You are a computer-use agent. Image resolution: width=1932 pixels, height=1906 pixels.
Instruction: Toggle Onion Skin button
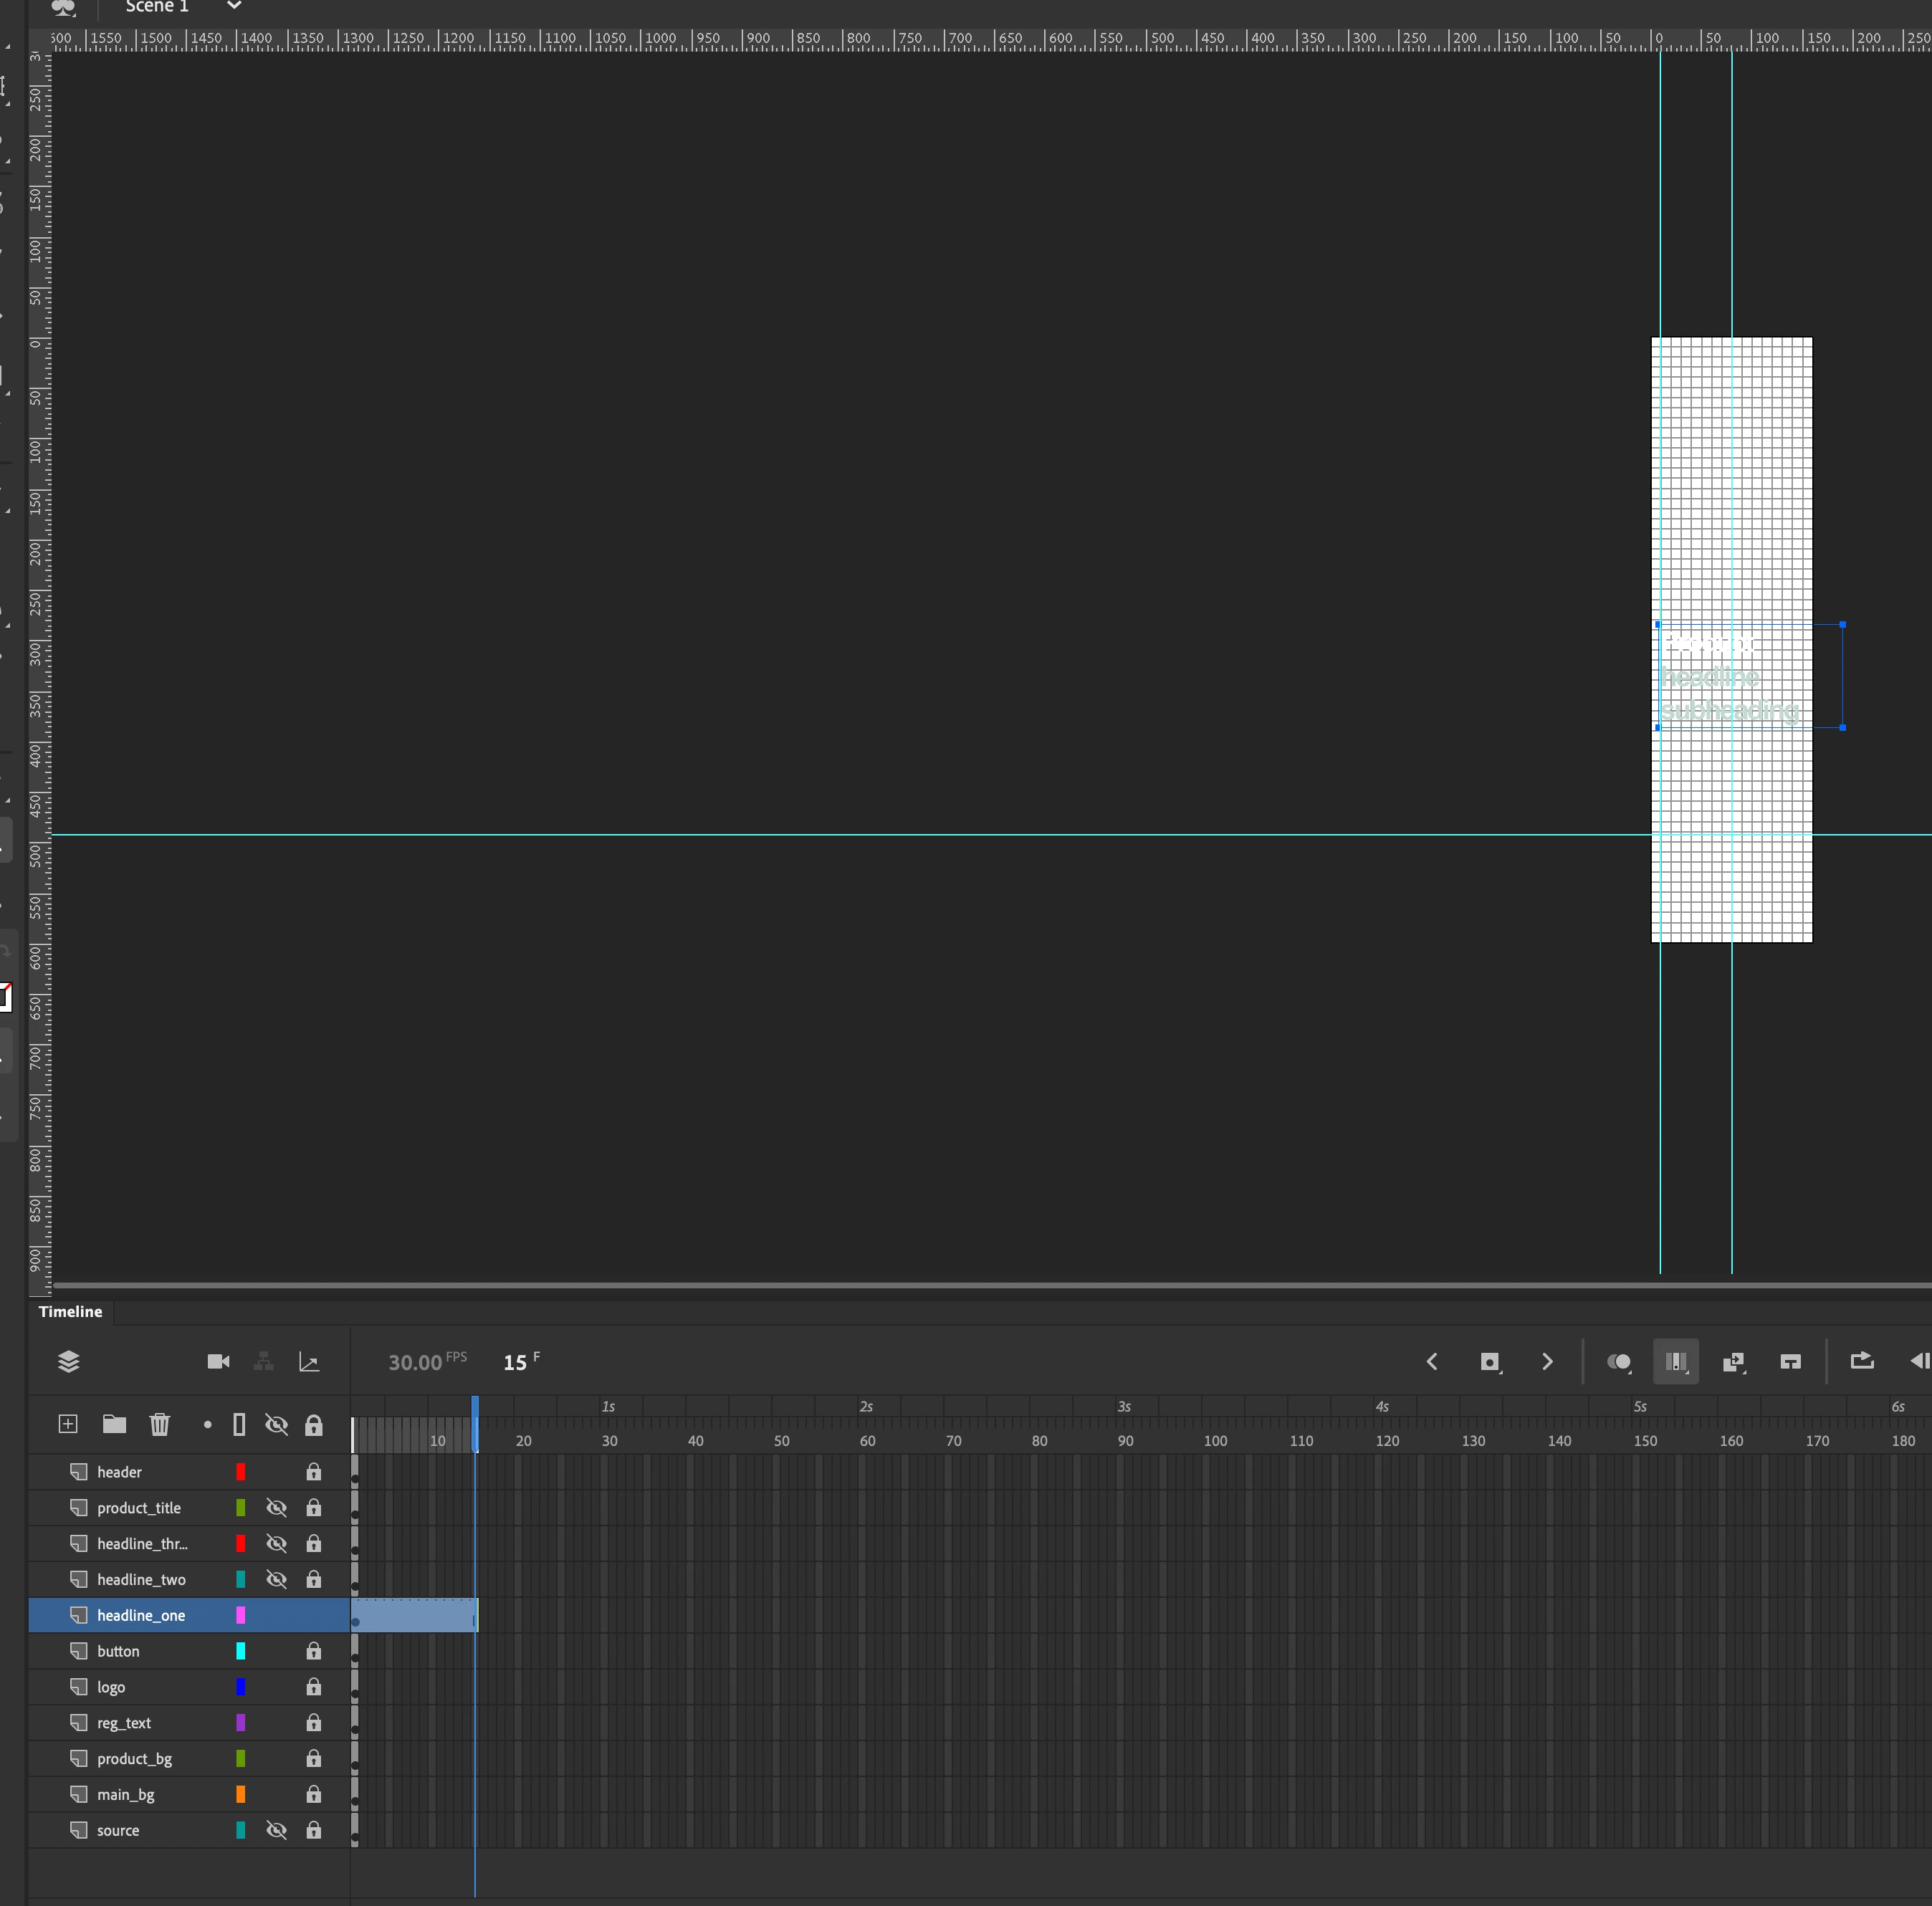click(1618, 1362)
